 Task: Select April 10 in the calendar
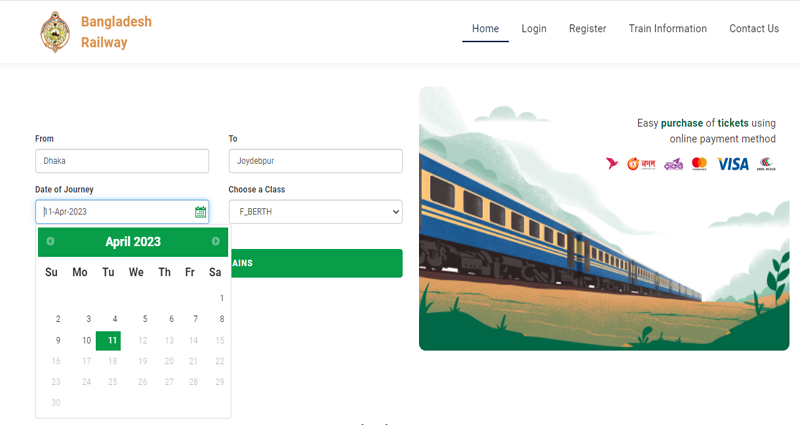click(86, 340)
